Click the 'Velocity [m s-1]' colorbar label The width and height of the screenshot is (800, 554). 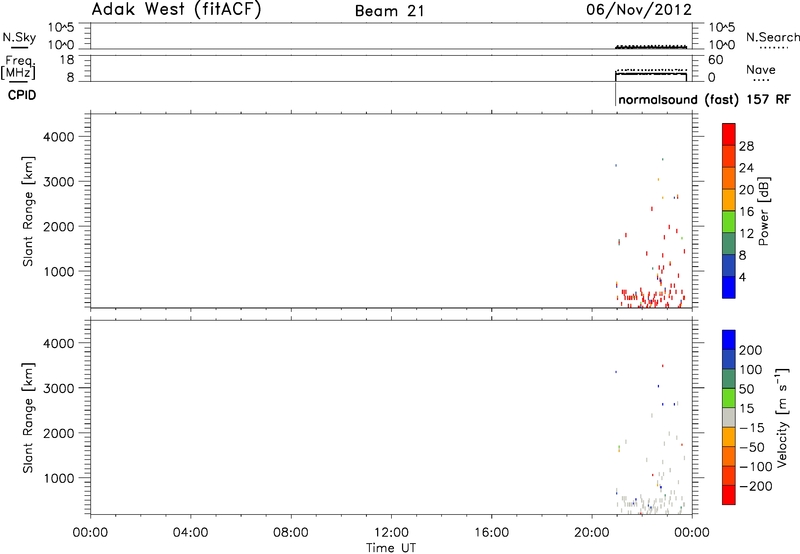(x=783, y=417)
